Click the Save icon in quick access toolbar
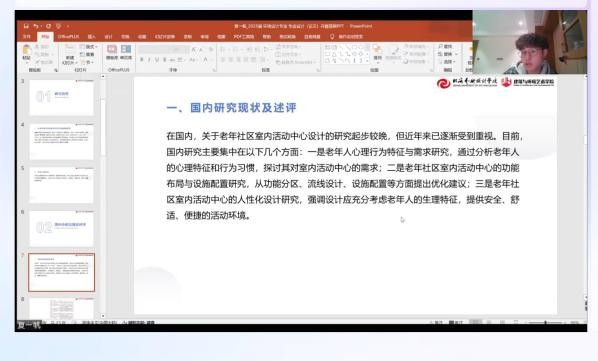Screen dimensions: 598x361 point(26,26)
